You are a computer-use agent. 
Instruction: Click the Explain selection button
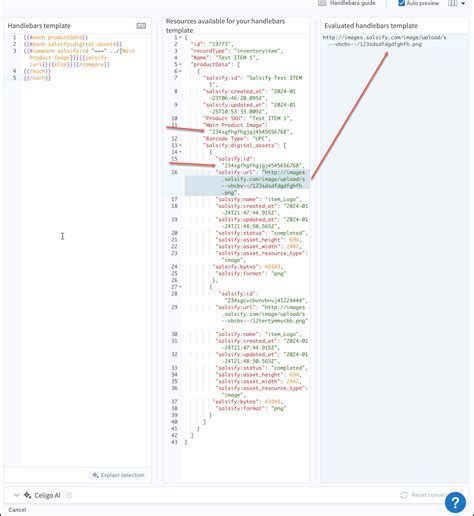(x=119, y=475)
